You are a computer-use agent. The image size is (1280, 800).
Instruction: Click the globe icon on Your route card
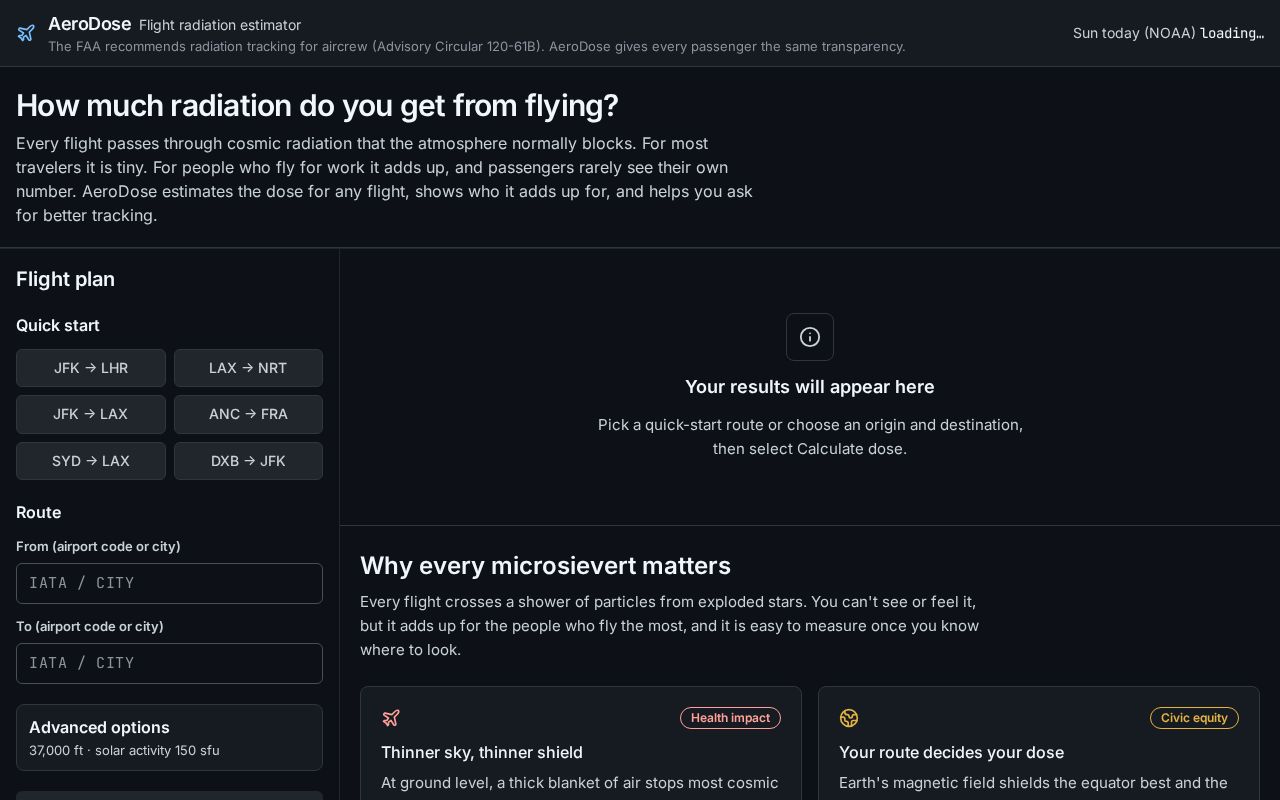(x=849, y=718)
